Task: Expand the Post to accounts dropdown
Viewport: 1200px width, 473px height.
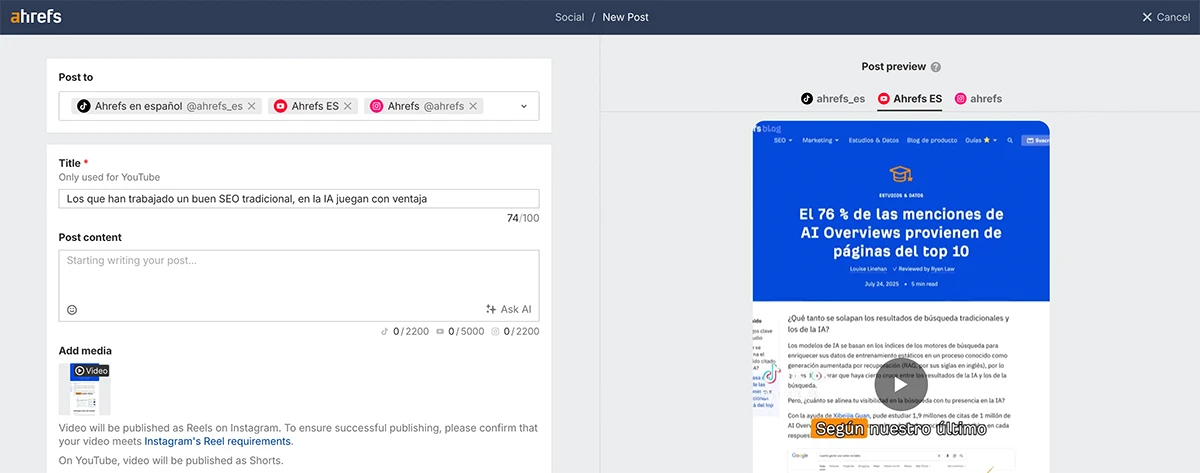Action: pyautogui.click(x=523, y=106)
